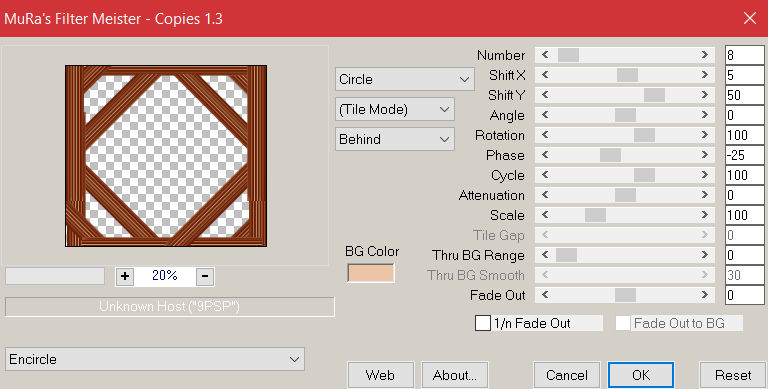The height and width of the screenshot is (389, 768).
Task: Click the Cycle value field
Action: pyautogui.click(x=744, y=175)
